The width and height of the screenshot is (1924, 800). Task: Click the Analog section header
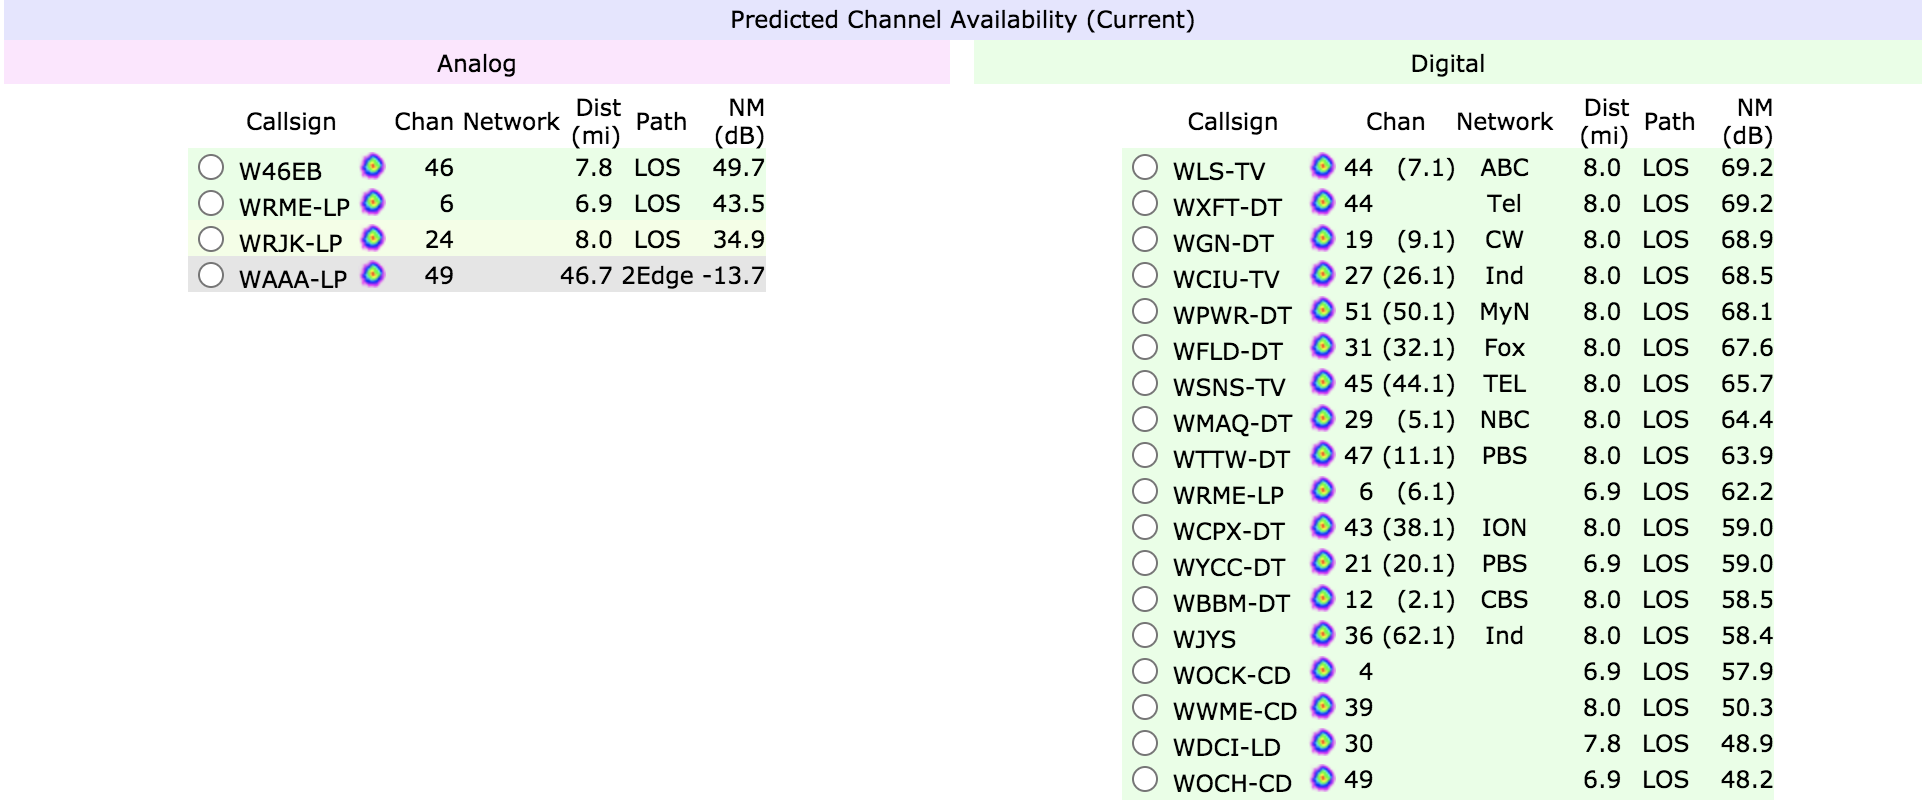[476, 64]
